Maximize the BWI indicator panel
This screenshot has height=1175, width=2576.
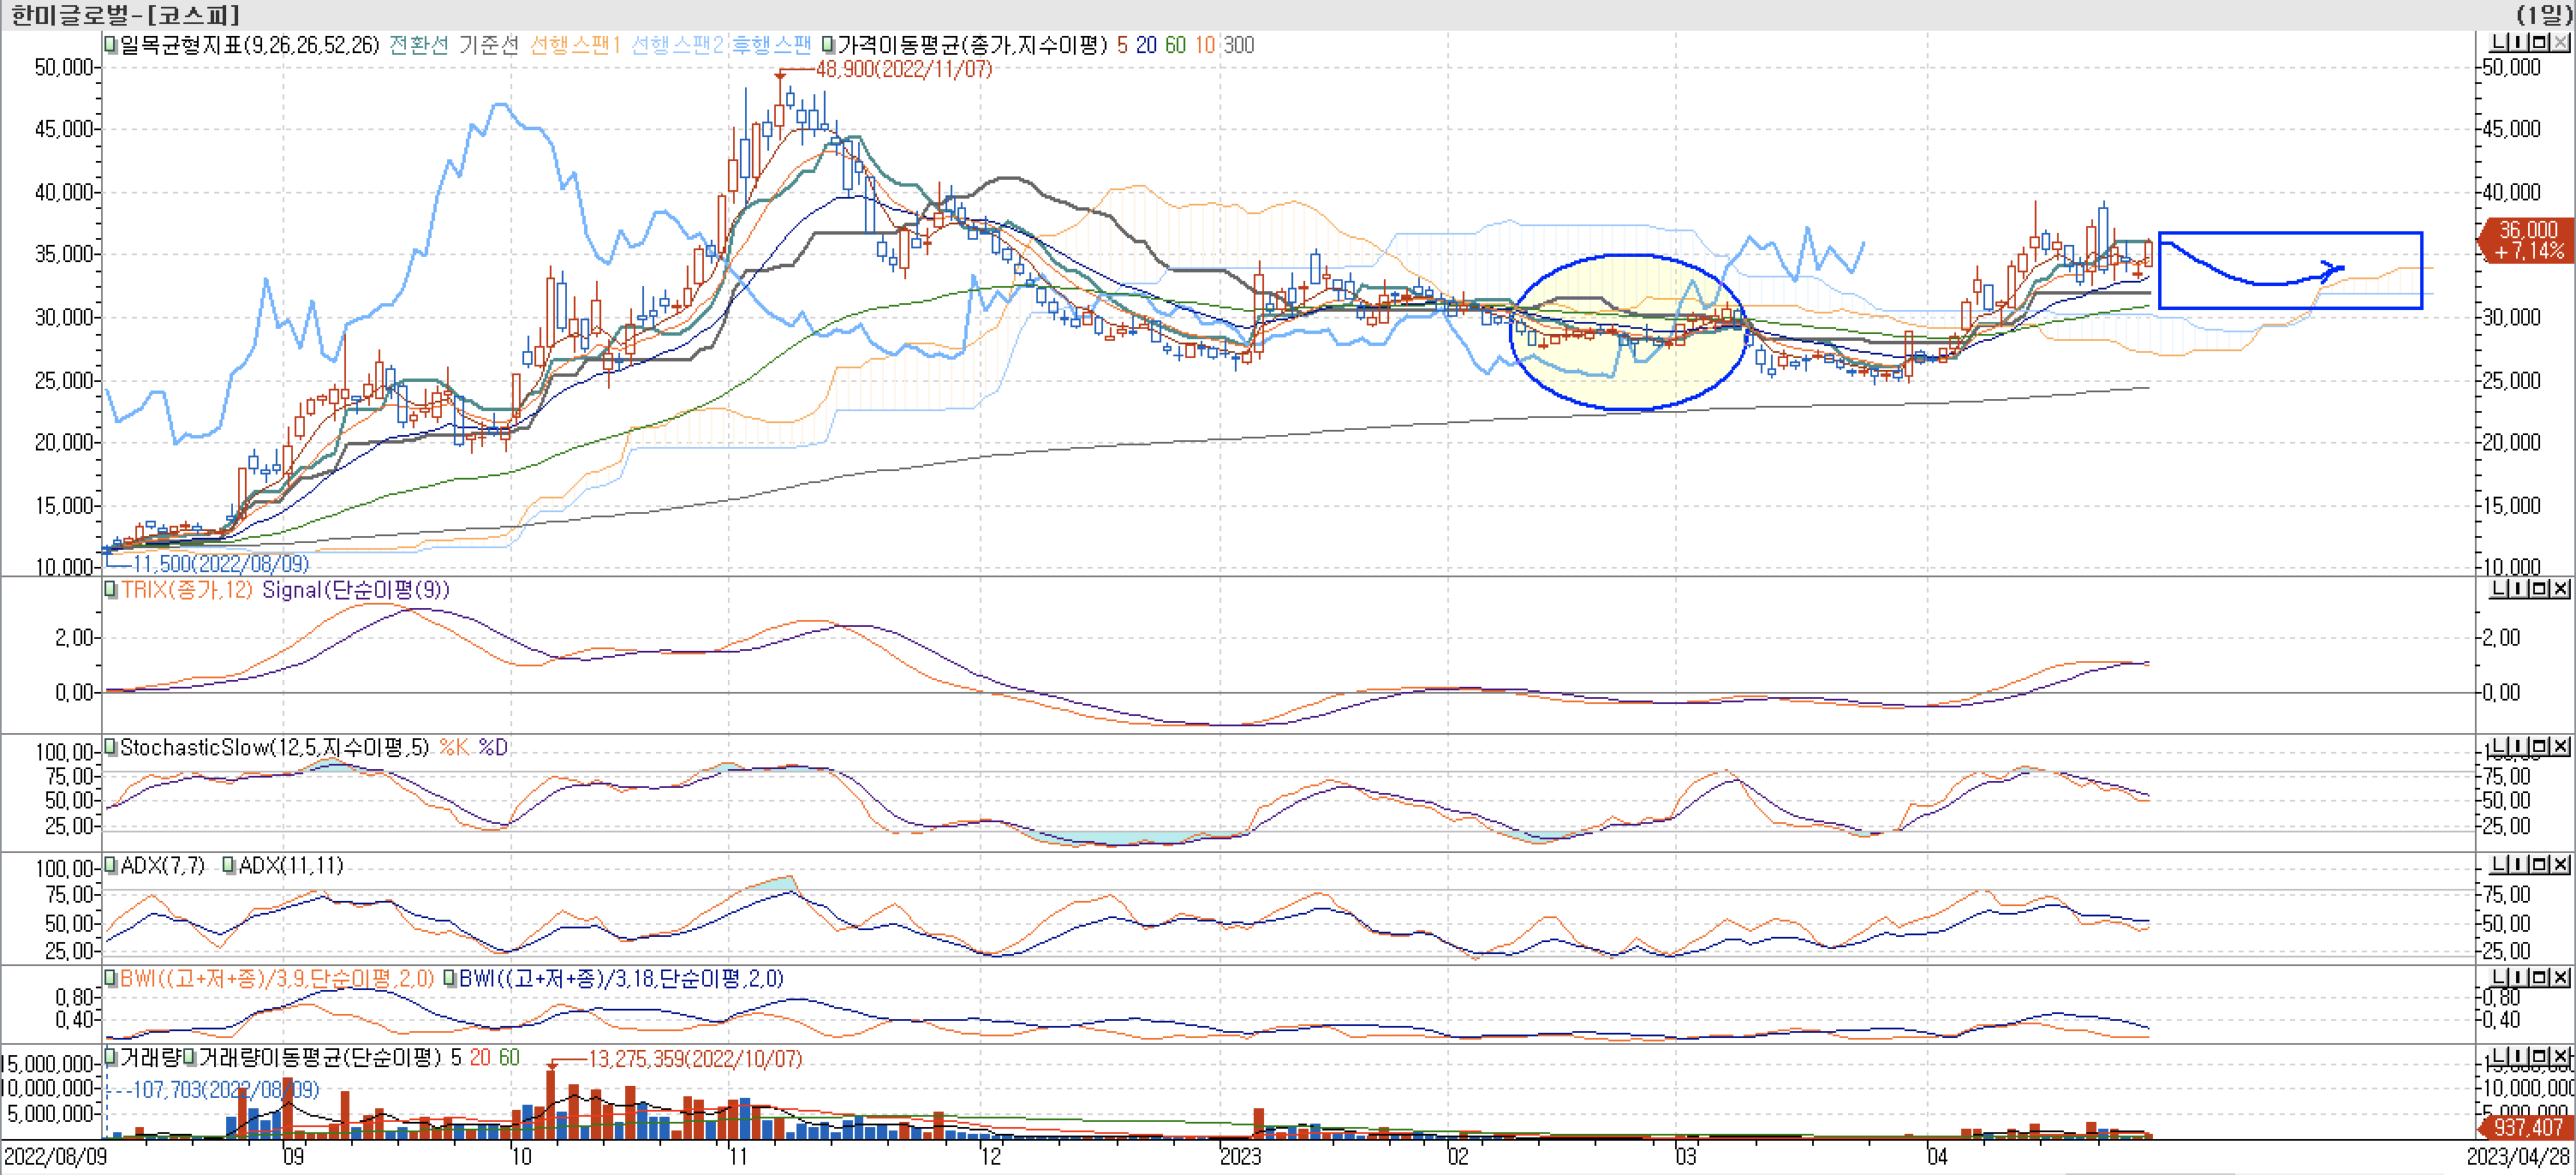click(x=2539, y=978)
